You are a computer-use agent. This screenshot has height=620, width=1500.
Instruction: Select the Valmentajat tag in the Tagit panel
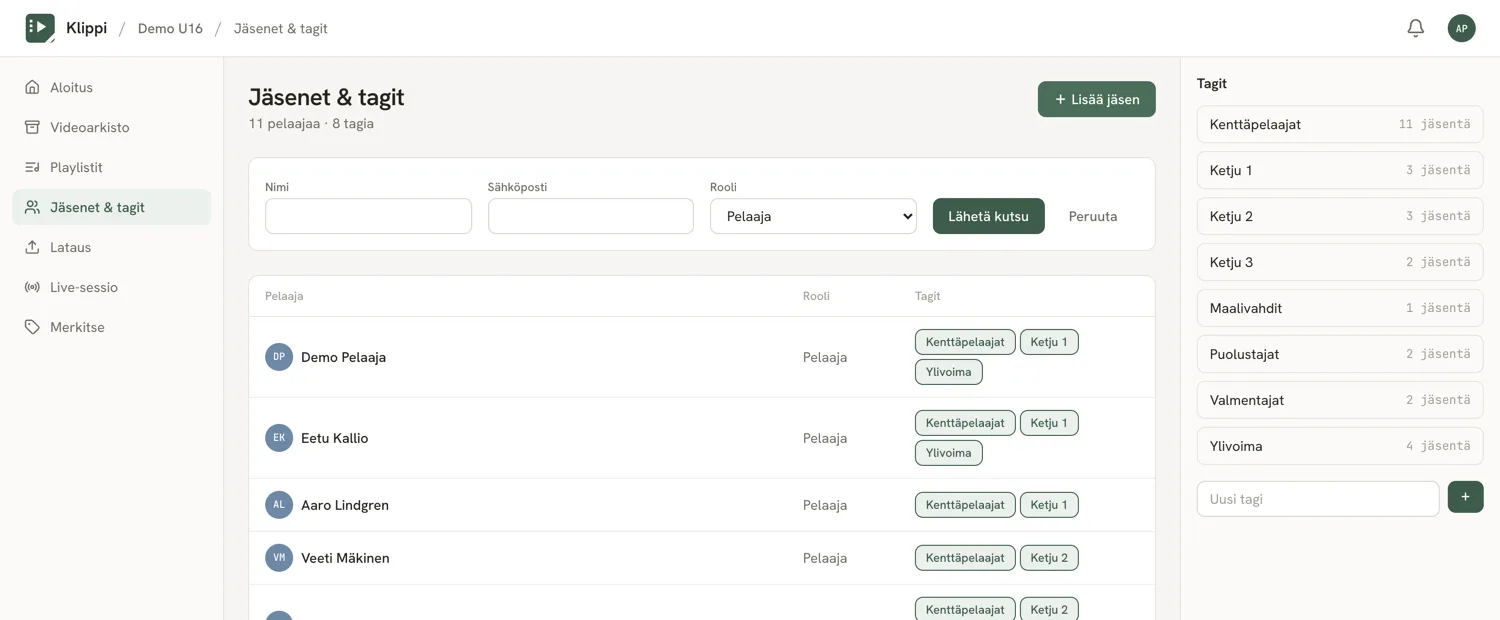click(1340, 400)
